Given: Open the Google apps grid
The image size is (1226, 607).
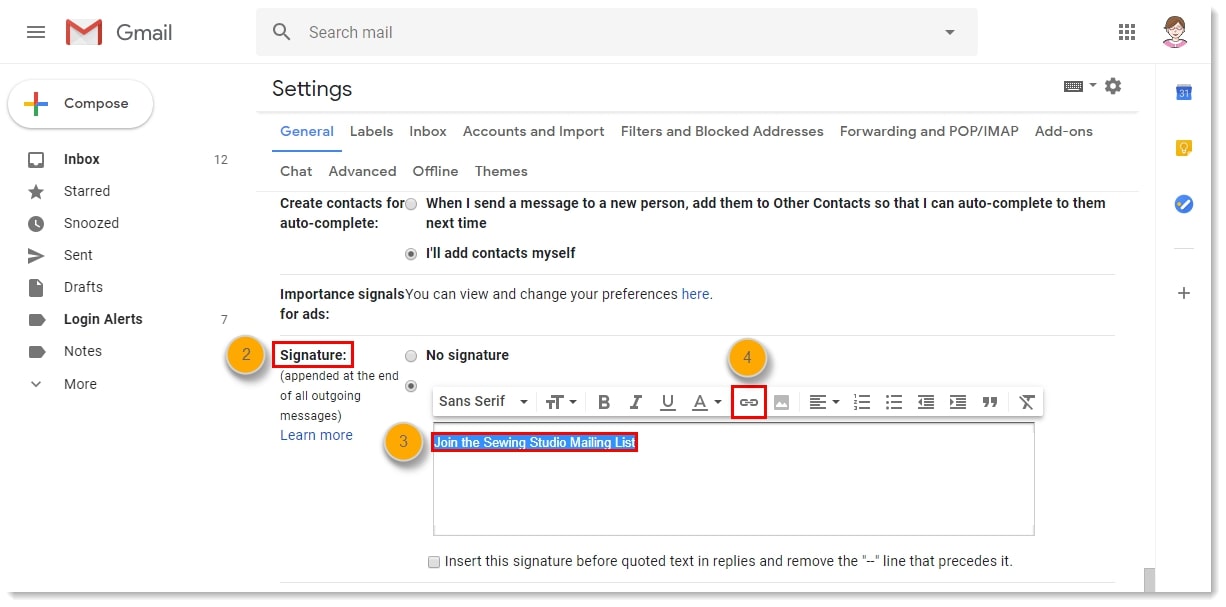Looking at the screenshot, I should coord(1127,32).
